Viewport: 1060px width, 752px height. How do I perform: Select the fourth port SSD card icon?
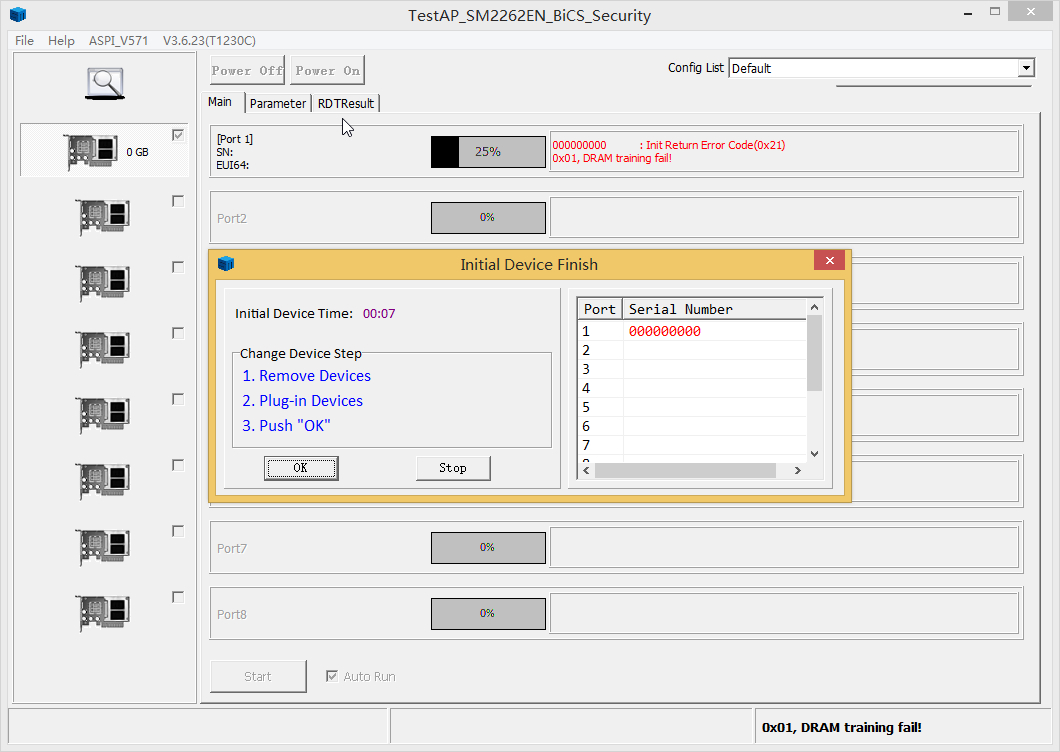click(x=104, y=349)
